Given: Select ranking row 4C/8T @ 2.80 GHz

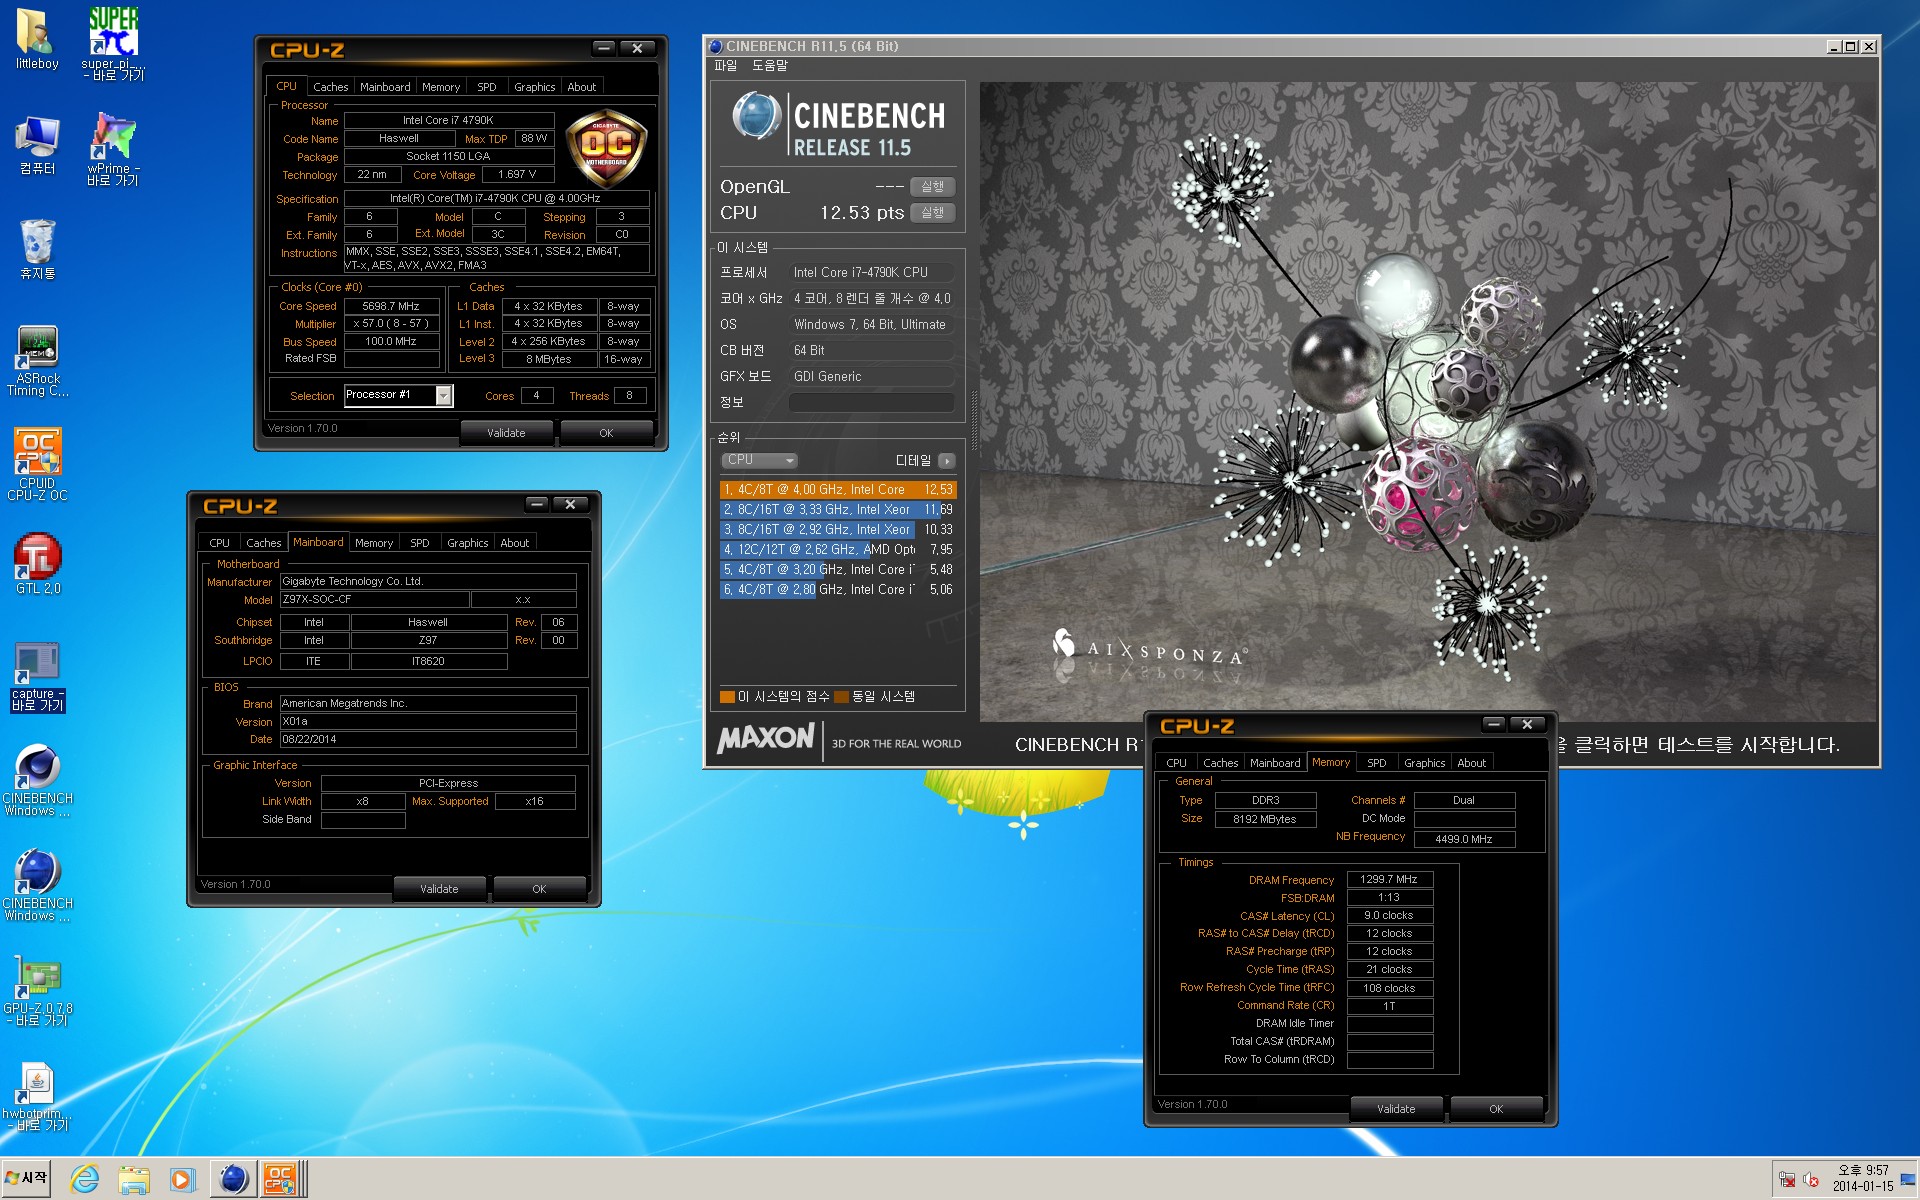Looking at the screenshot, I should pos(838,590).
